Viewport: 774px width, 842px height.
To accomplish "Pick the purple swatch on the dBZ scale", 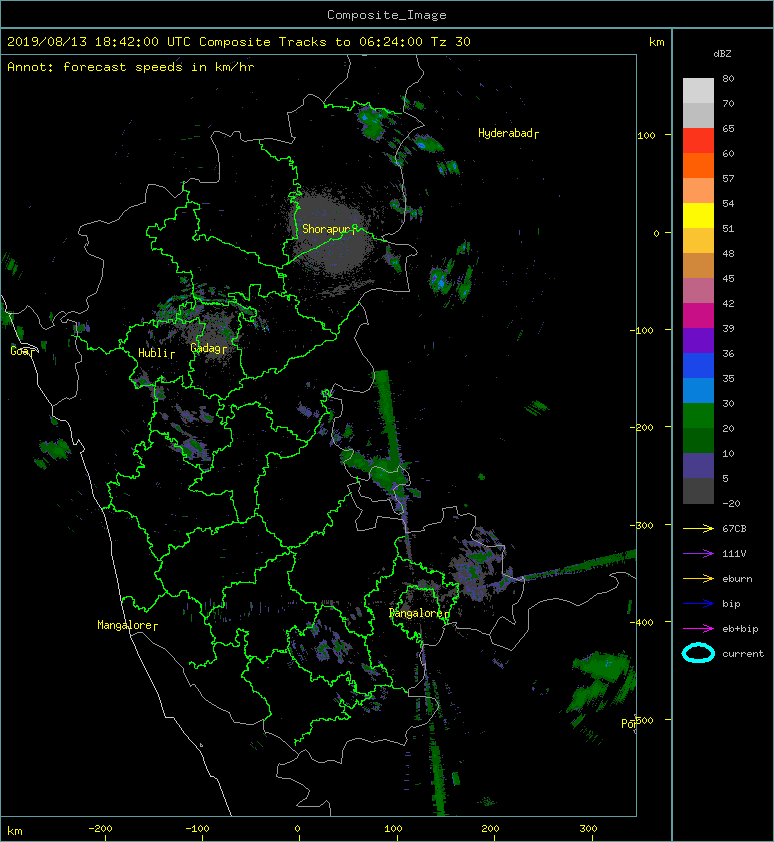I will (x=698, y=340).
